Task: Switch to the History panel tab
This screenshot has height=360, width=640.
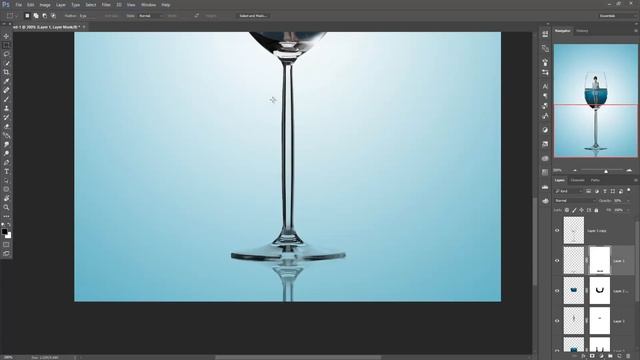Action: [582, 31]
